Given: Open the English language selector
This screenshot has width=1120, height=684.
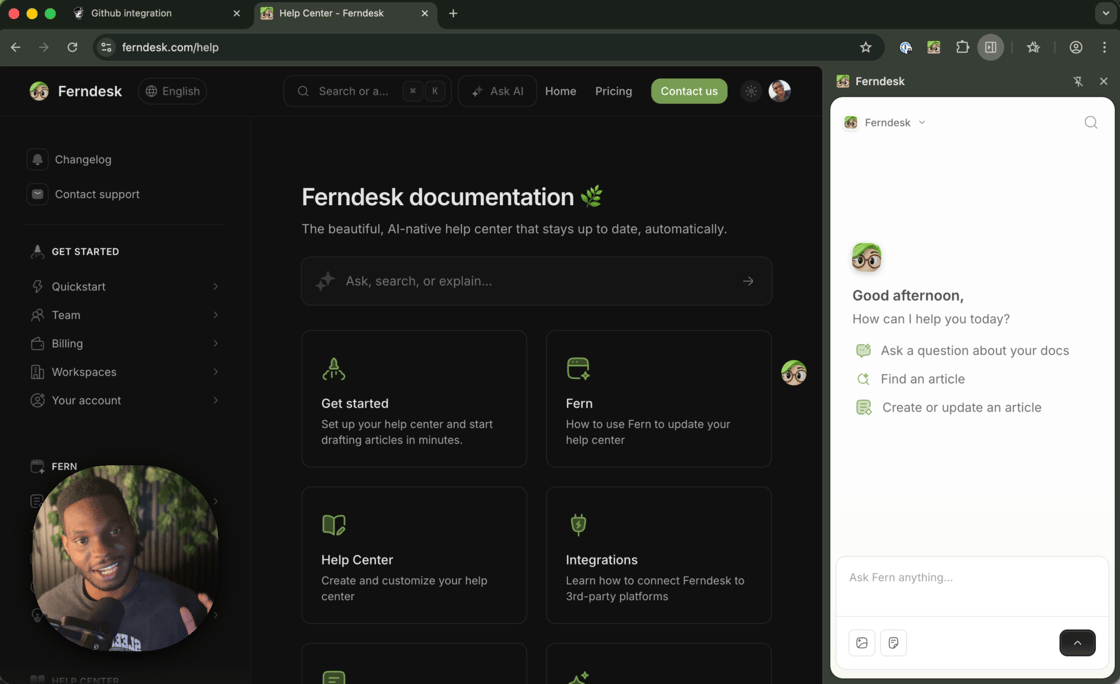Looking at the screenshot, I should click(x=172, y=91).
